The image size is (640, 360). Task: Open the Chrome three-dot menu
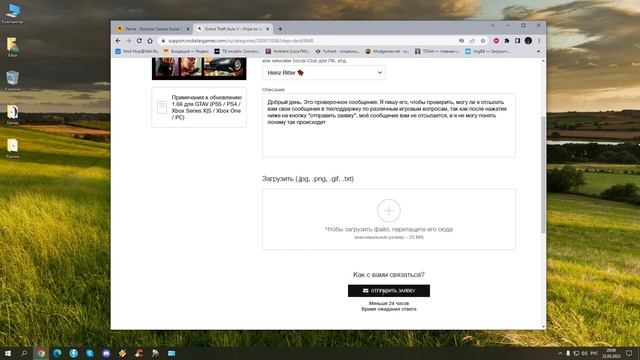(539, 41)
